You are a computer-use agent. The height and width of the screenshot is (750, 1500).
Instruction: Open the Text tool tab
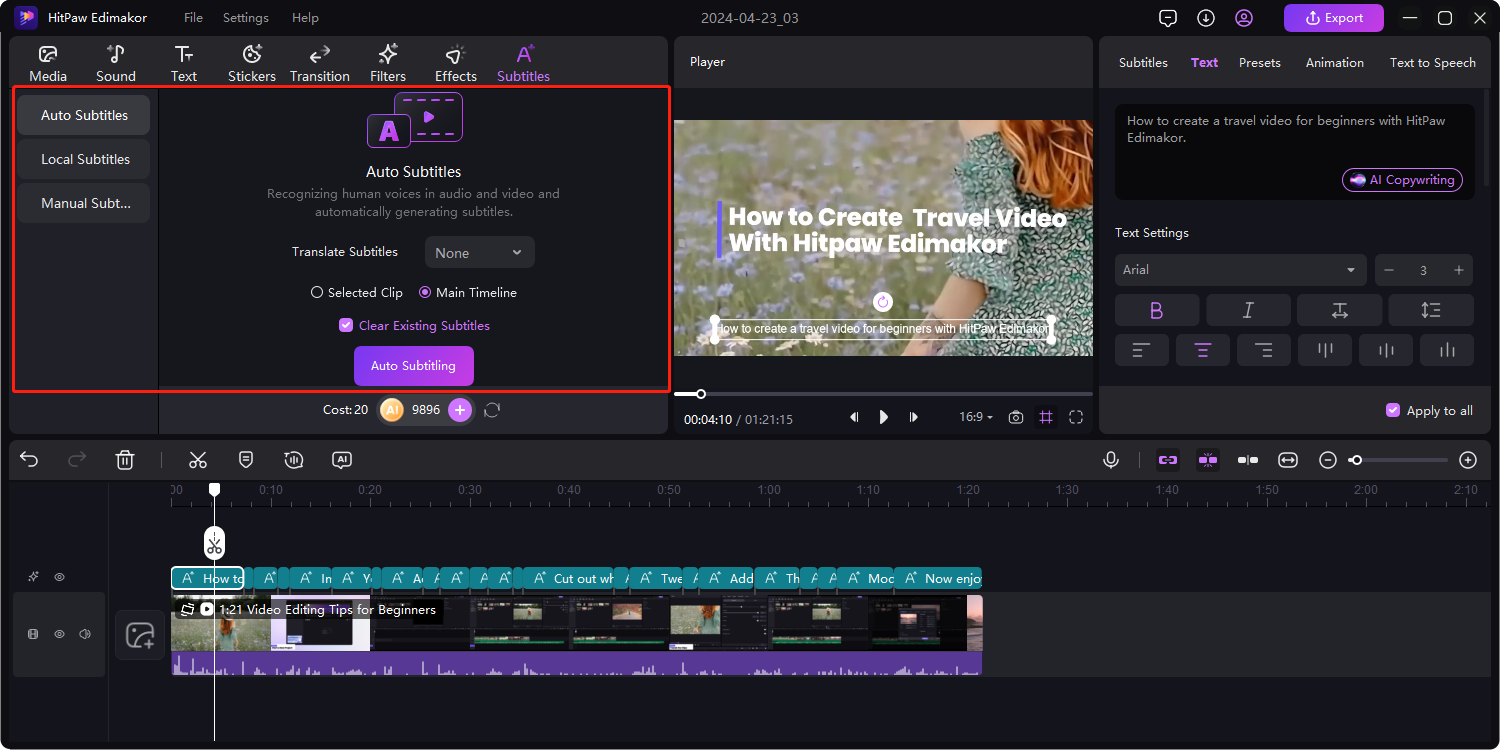tap(184, 63)
